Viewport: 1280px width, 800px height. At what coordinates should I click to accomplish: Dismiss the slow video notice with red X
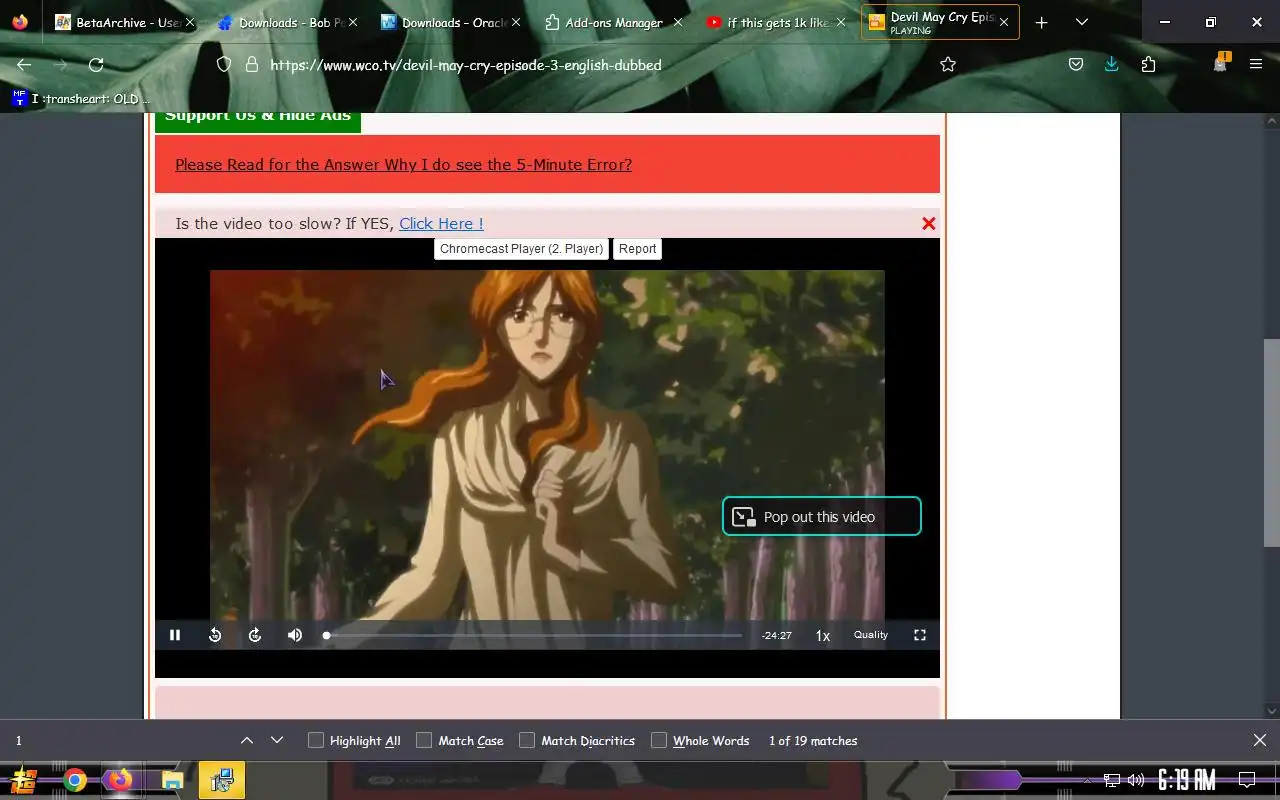tap(929, 223)
